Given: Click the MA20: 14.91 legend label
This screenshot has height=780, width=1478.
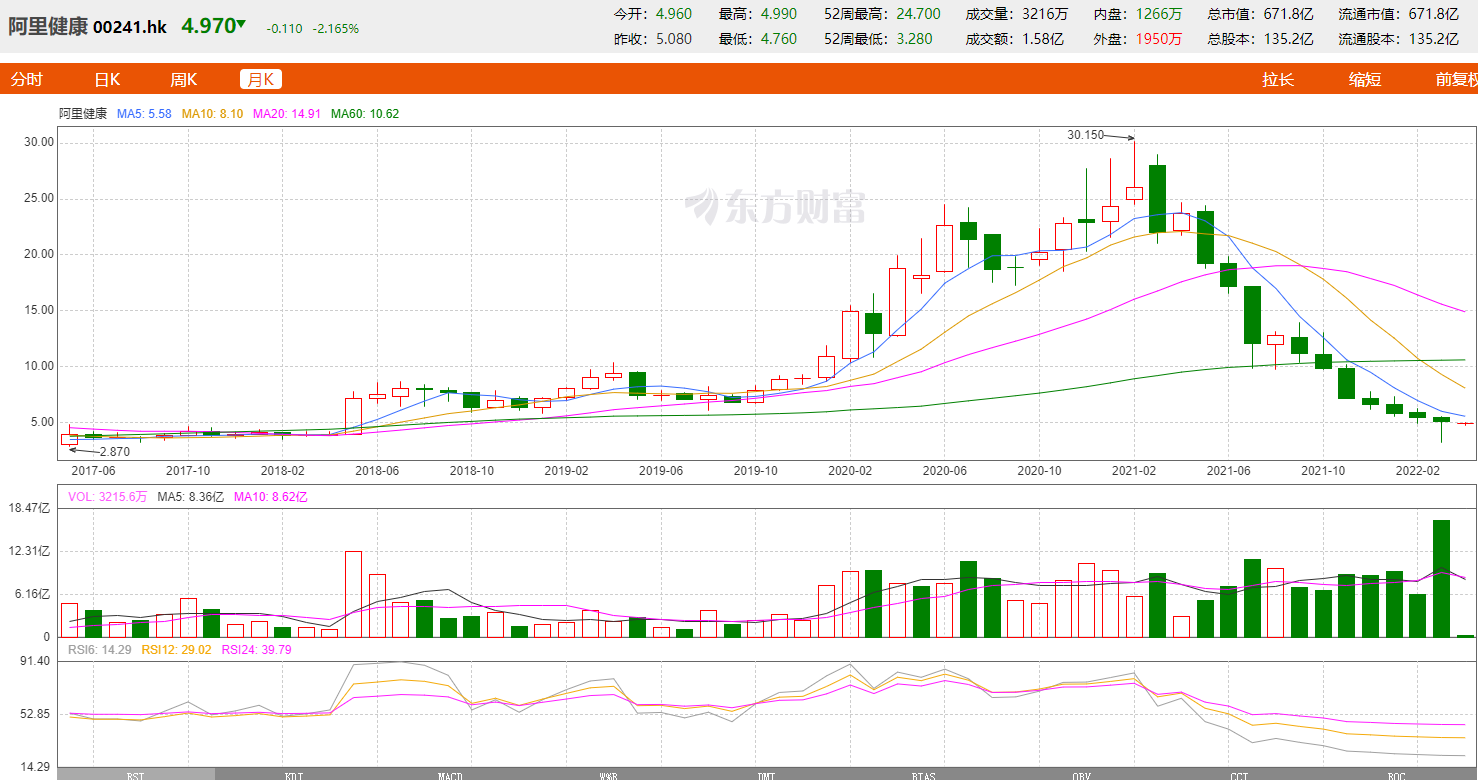Looking at the screenshot, I should tap(287, 114).
